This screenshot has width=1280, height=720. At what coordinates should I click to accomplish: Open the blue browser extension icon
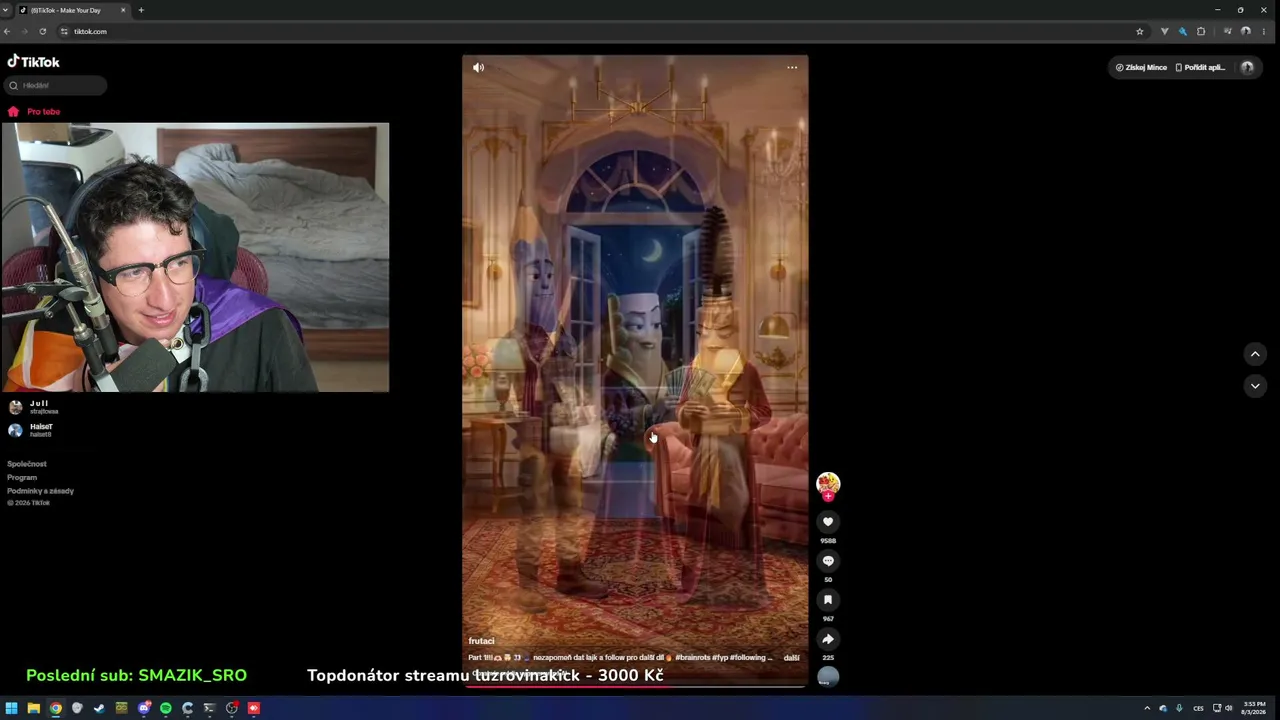(1182, 32)
